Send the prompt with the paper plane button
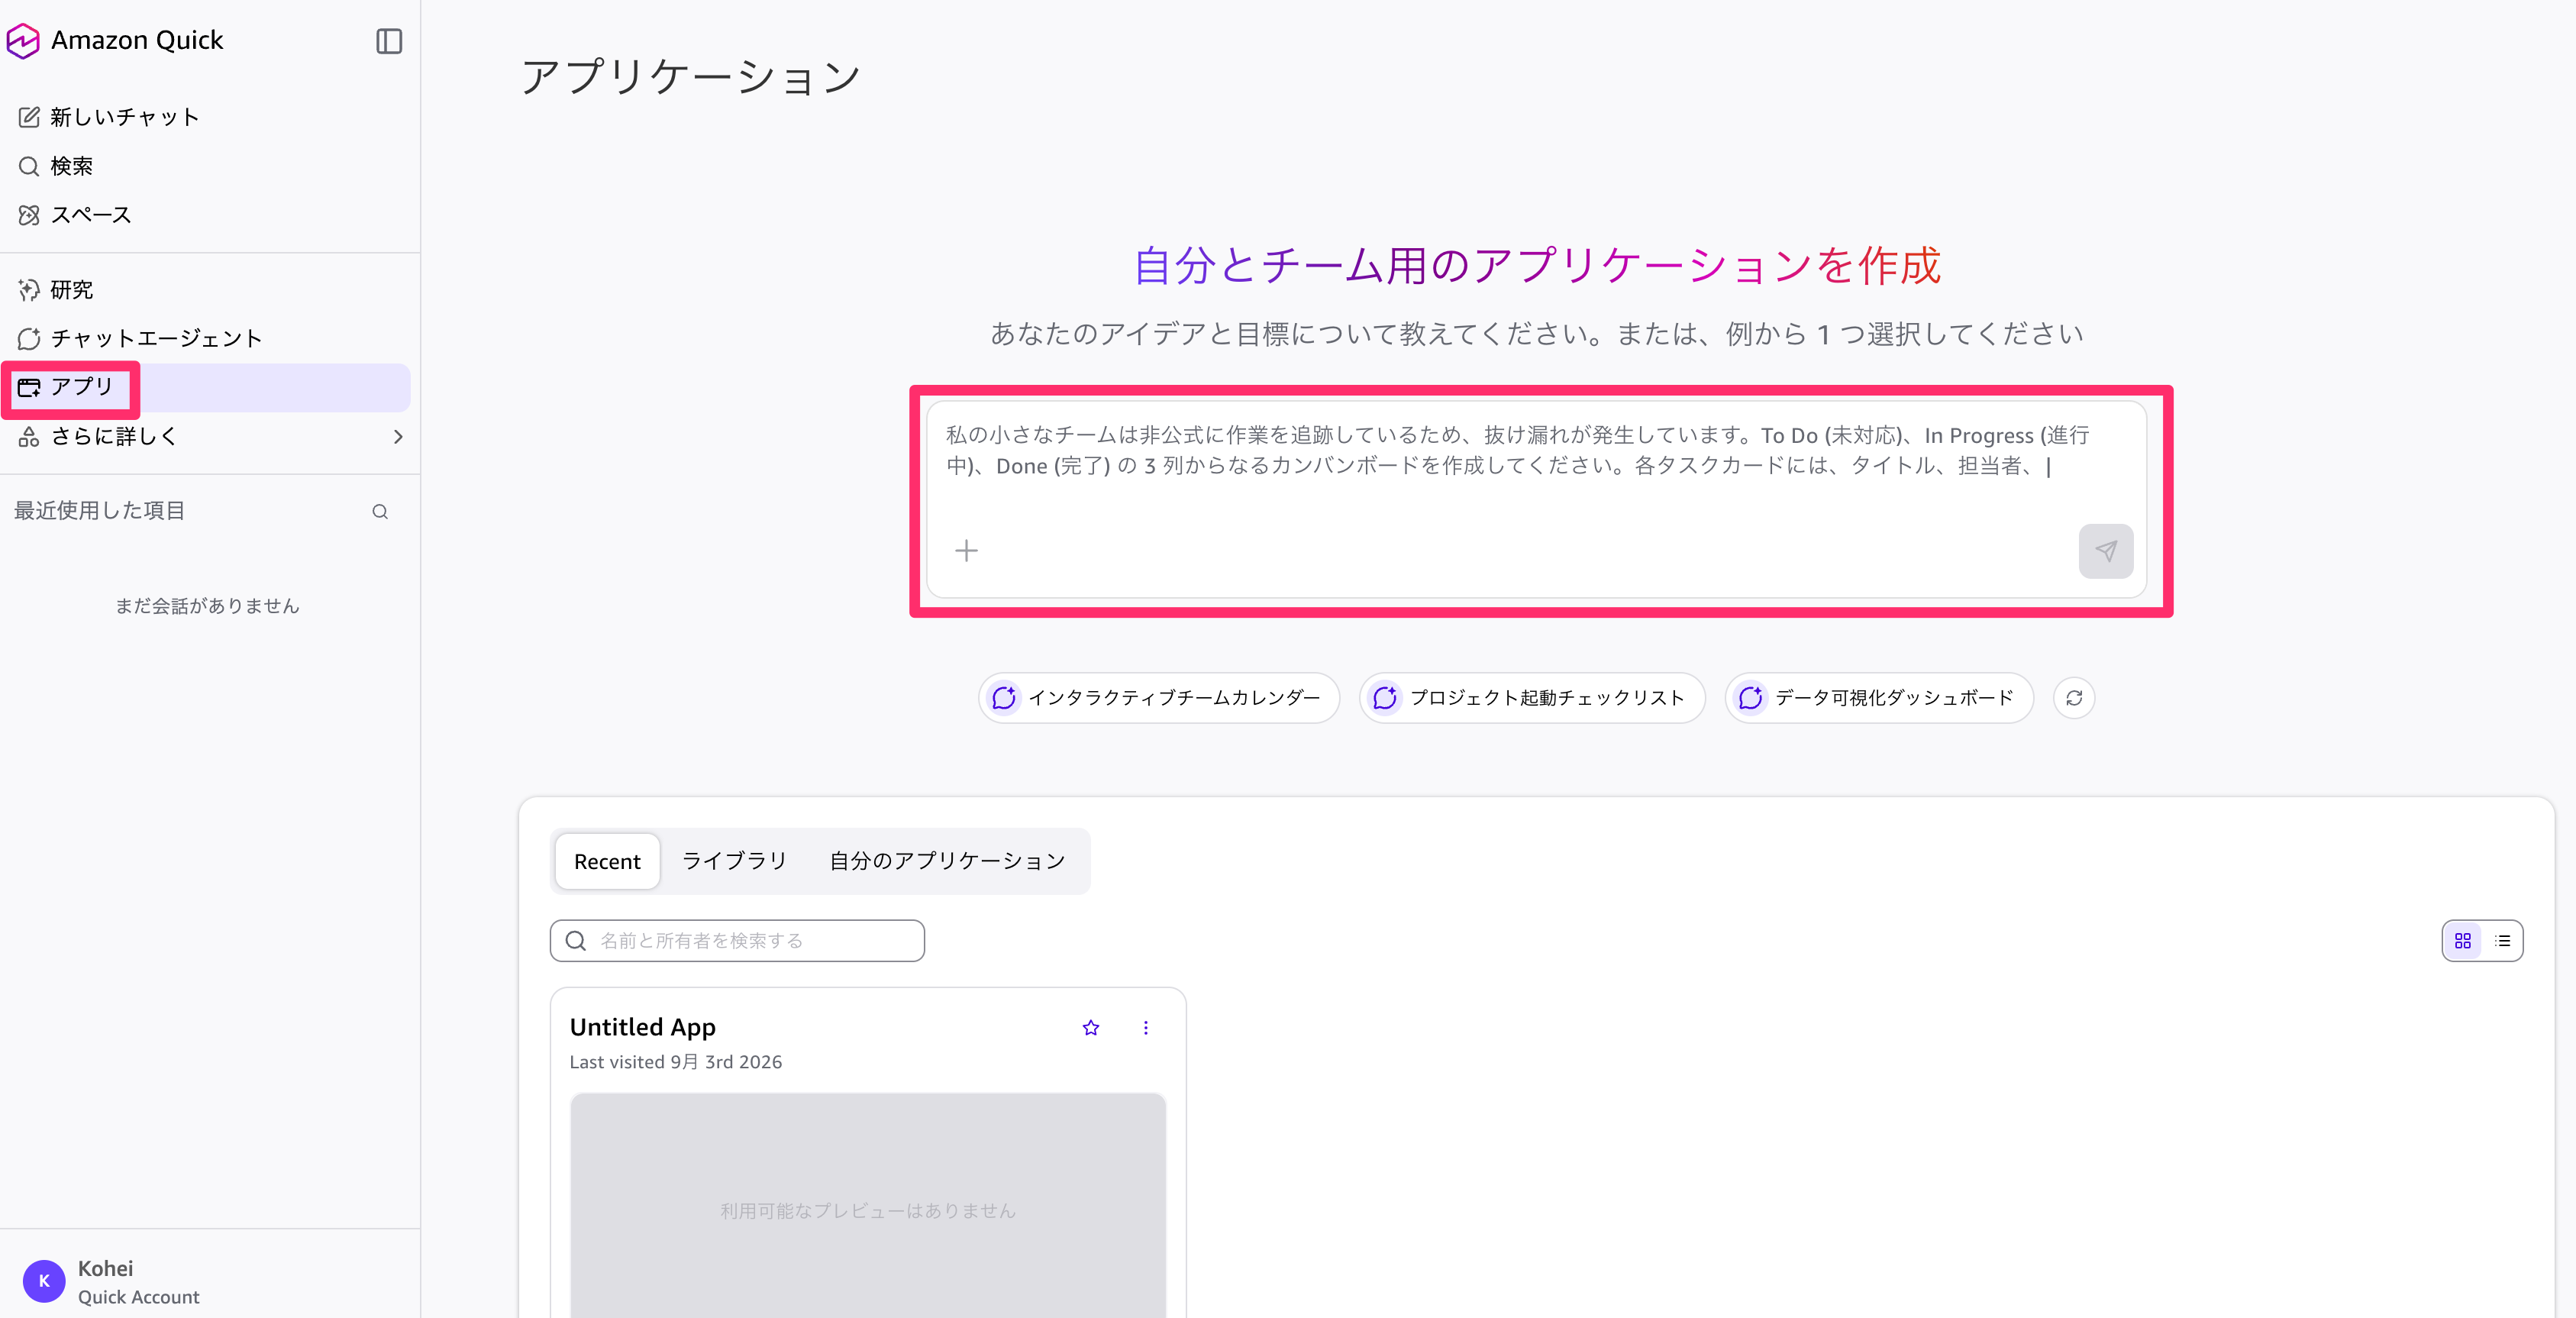Screen dimensions: 2576x1318 [x=2105, y=551]
